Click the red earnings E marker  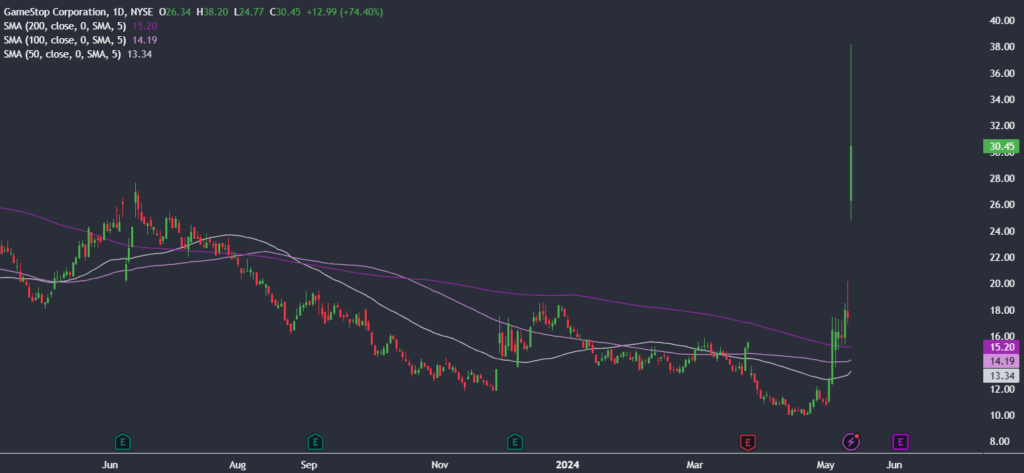746,442
